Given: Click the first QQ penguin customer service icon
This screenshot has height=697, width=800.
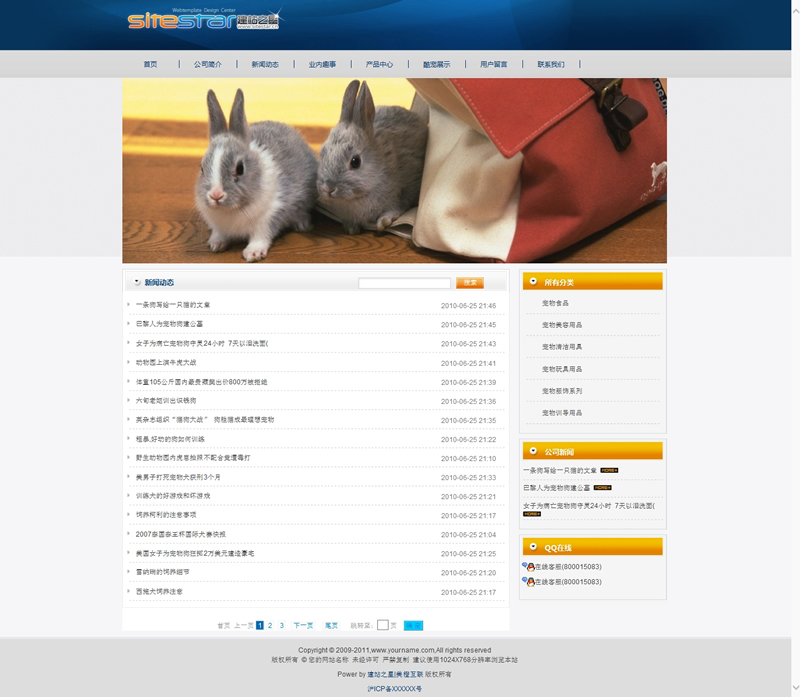Looking at the screenshot, I should click(x=527, y=567).
